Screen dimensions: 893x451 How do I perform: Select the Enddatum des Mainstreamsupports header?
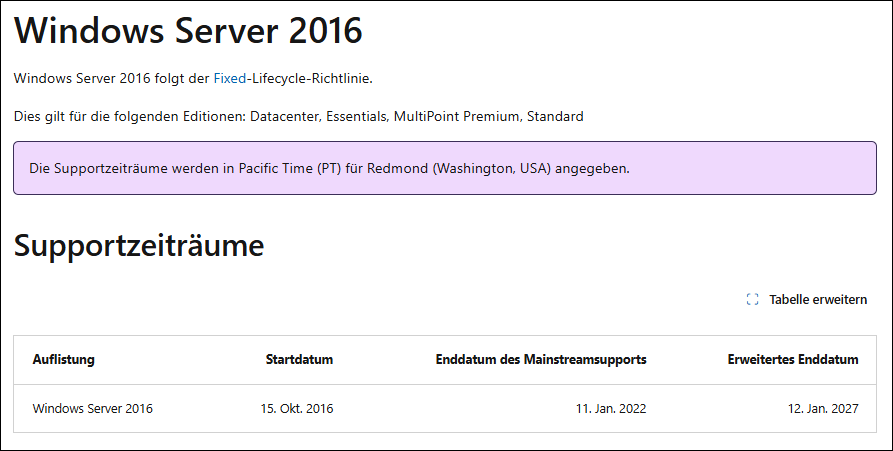pyautogui.click(x=541, y=359)
